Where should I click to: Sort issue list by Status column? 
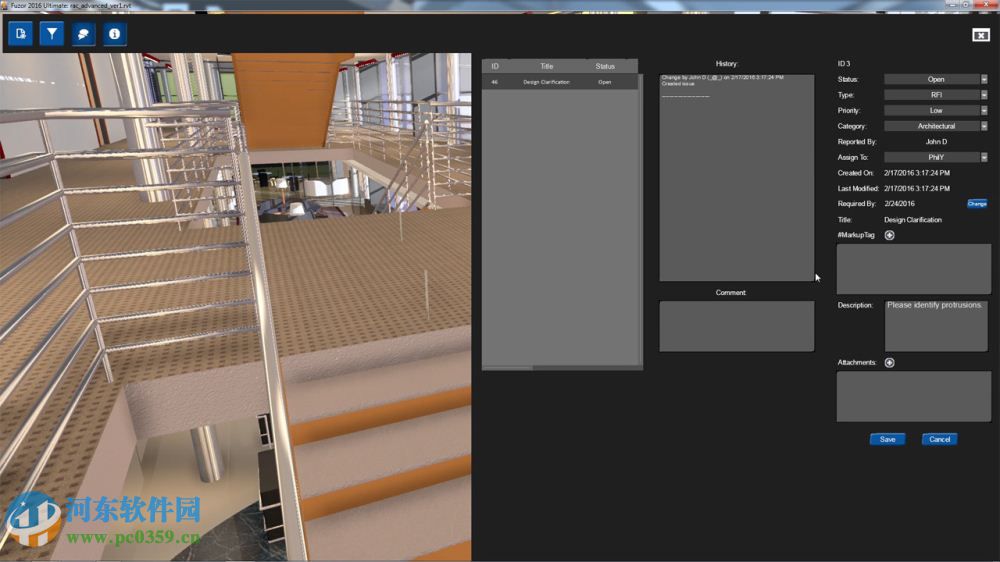pos(605,66)
